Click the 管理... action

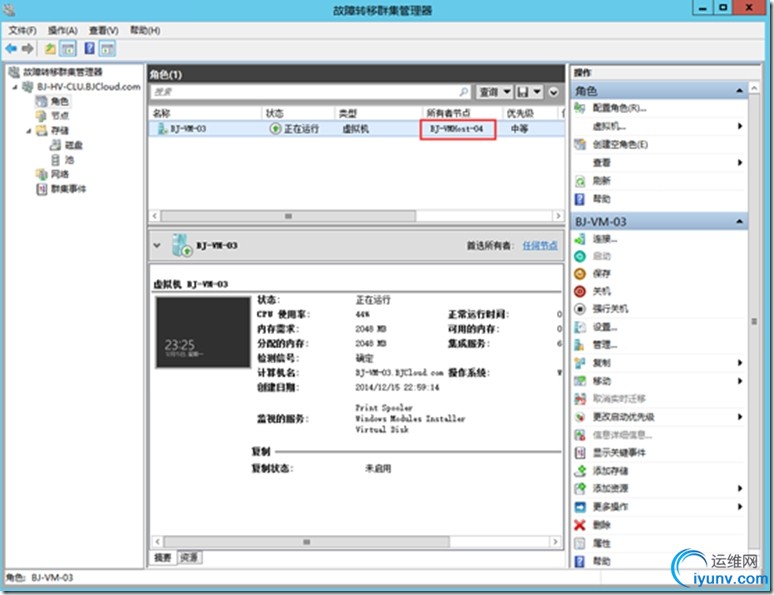pos(605,345)
